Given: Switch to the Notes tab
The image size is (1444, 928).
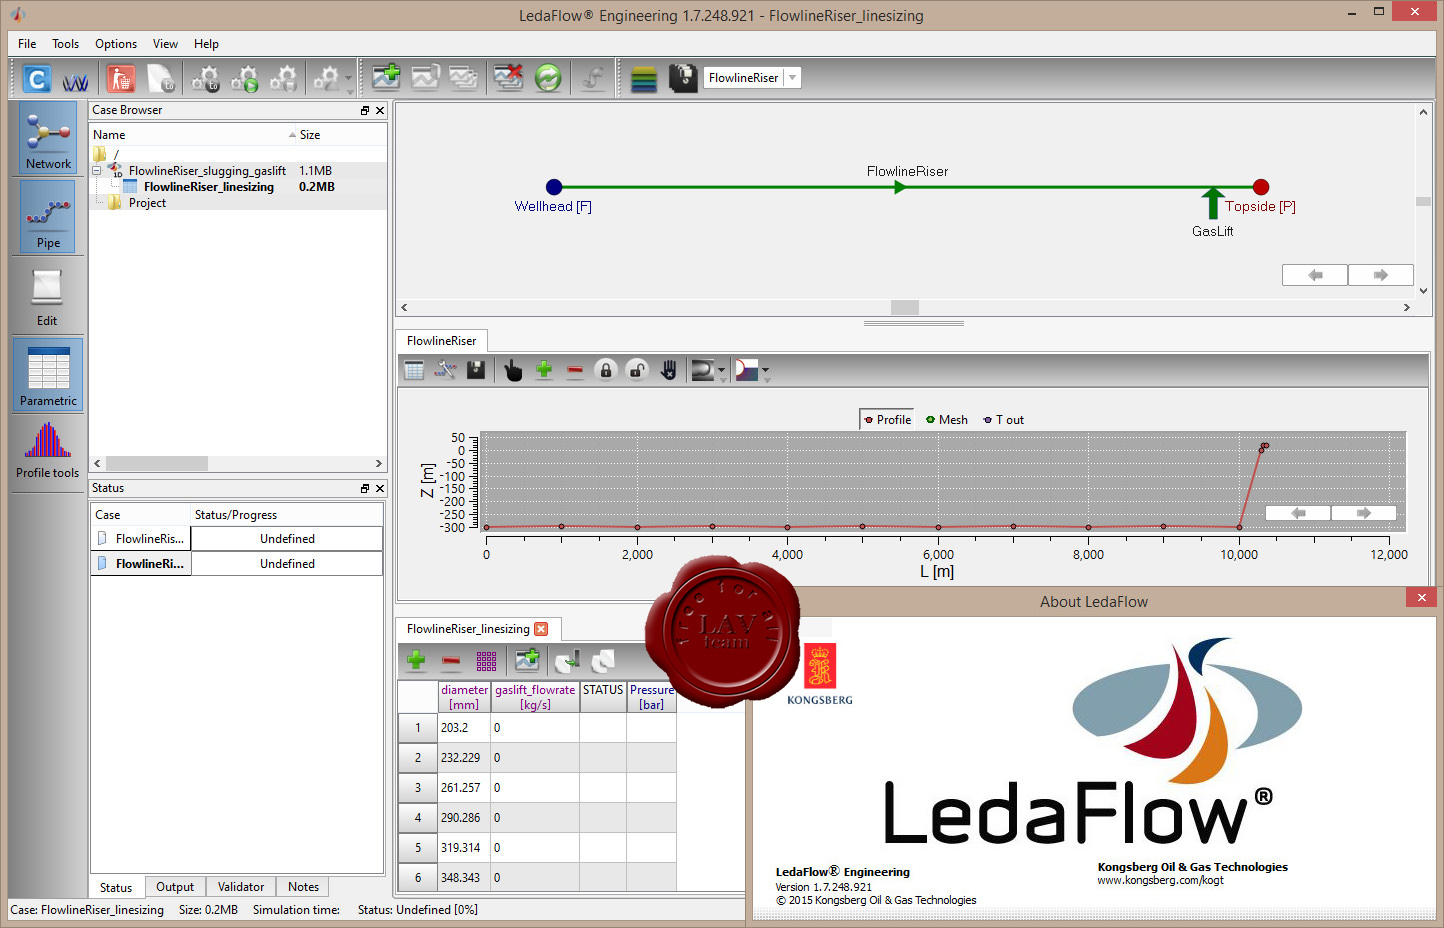Looking at the screenshot, I should tap(303, 887).
